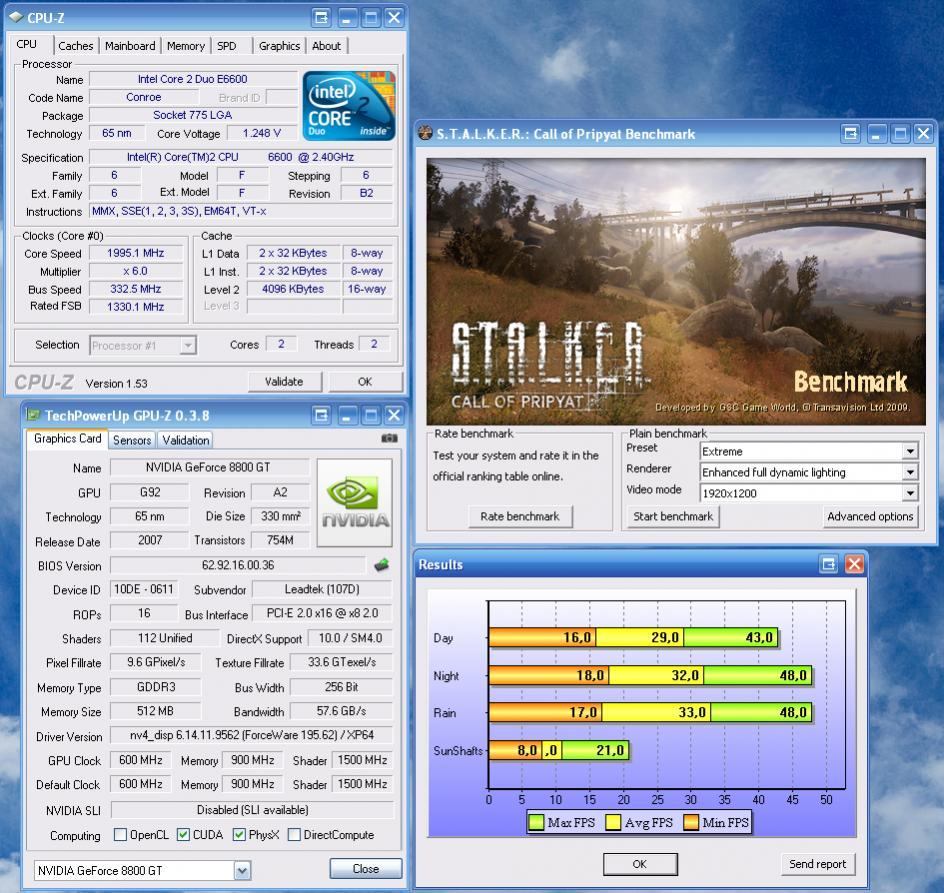Click the S.T.A.L.K.E.R. benchmark title bar icon
944x893 pixels.
425,133
